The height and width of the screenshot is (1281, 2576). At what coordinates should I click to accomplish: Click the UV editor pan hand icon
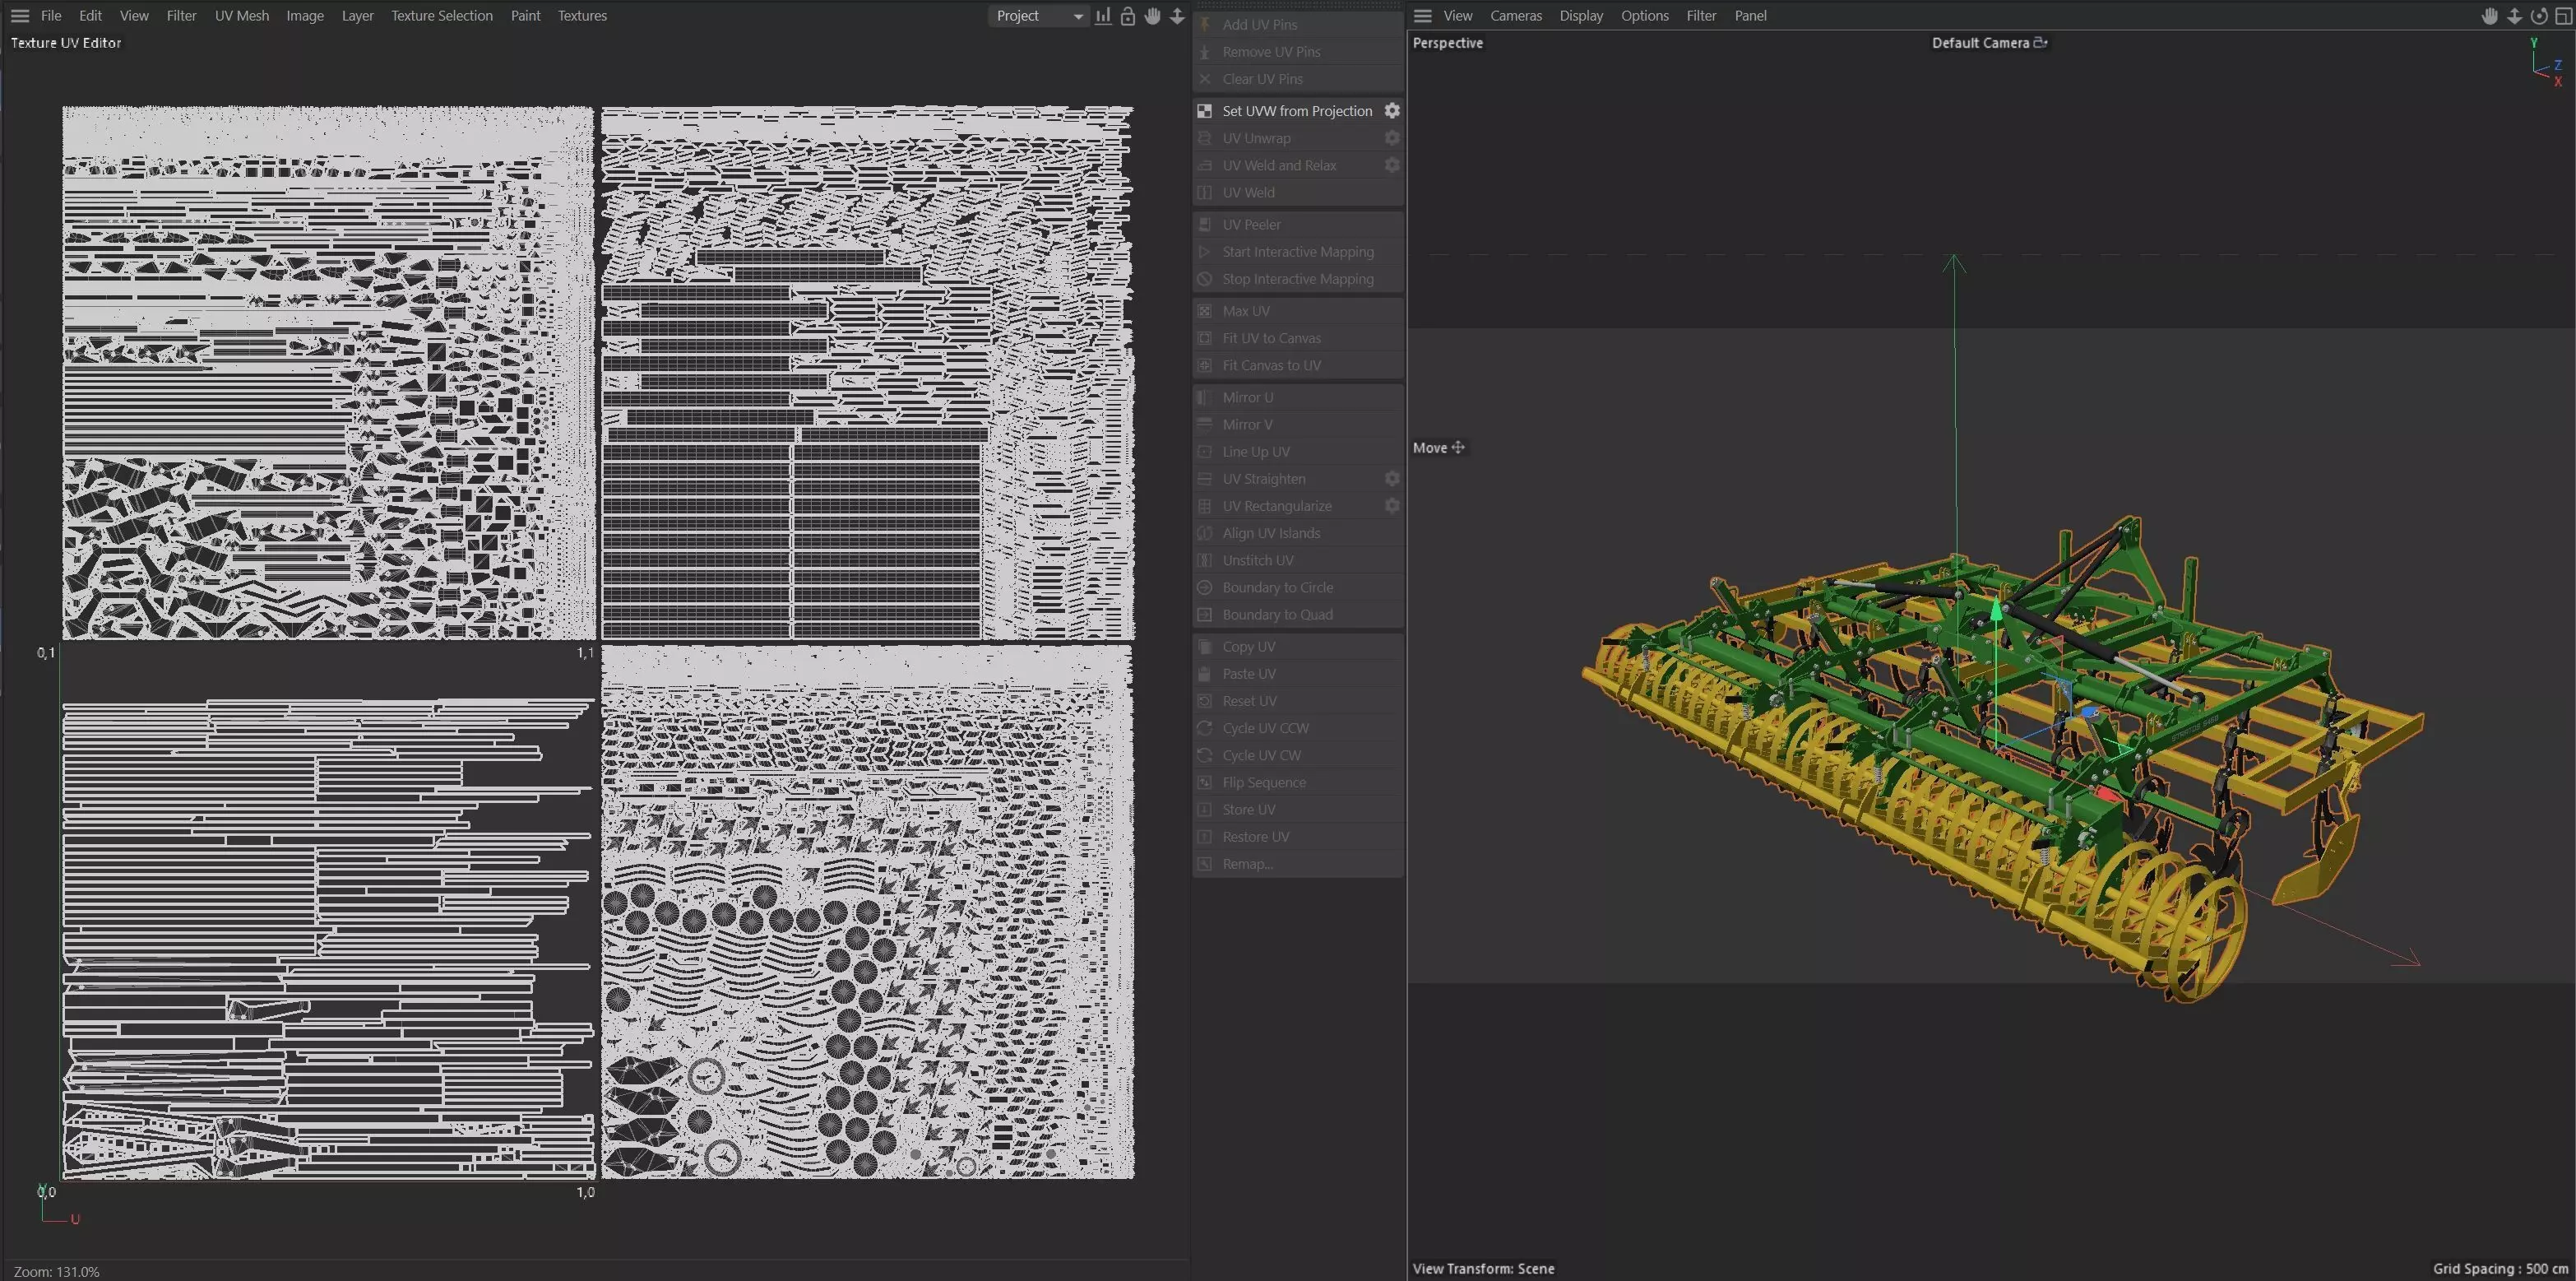(1153, 16)
